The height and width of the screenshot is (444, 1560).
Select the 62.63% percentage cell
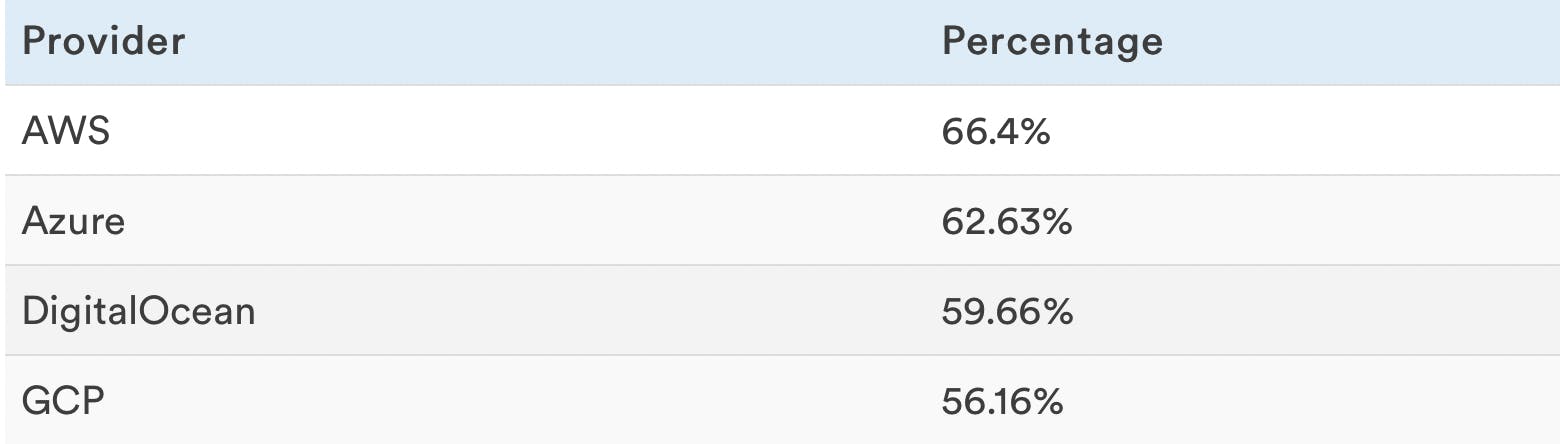1006,221
